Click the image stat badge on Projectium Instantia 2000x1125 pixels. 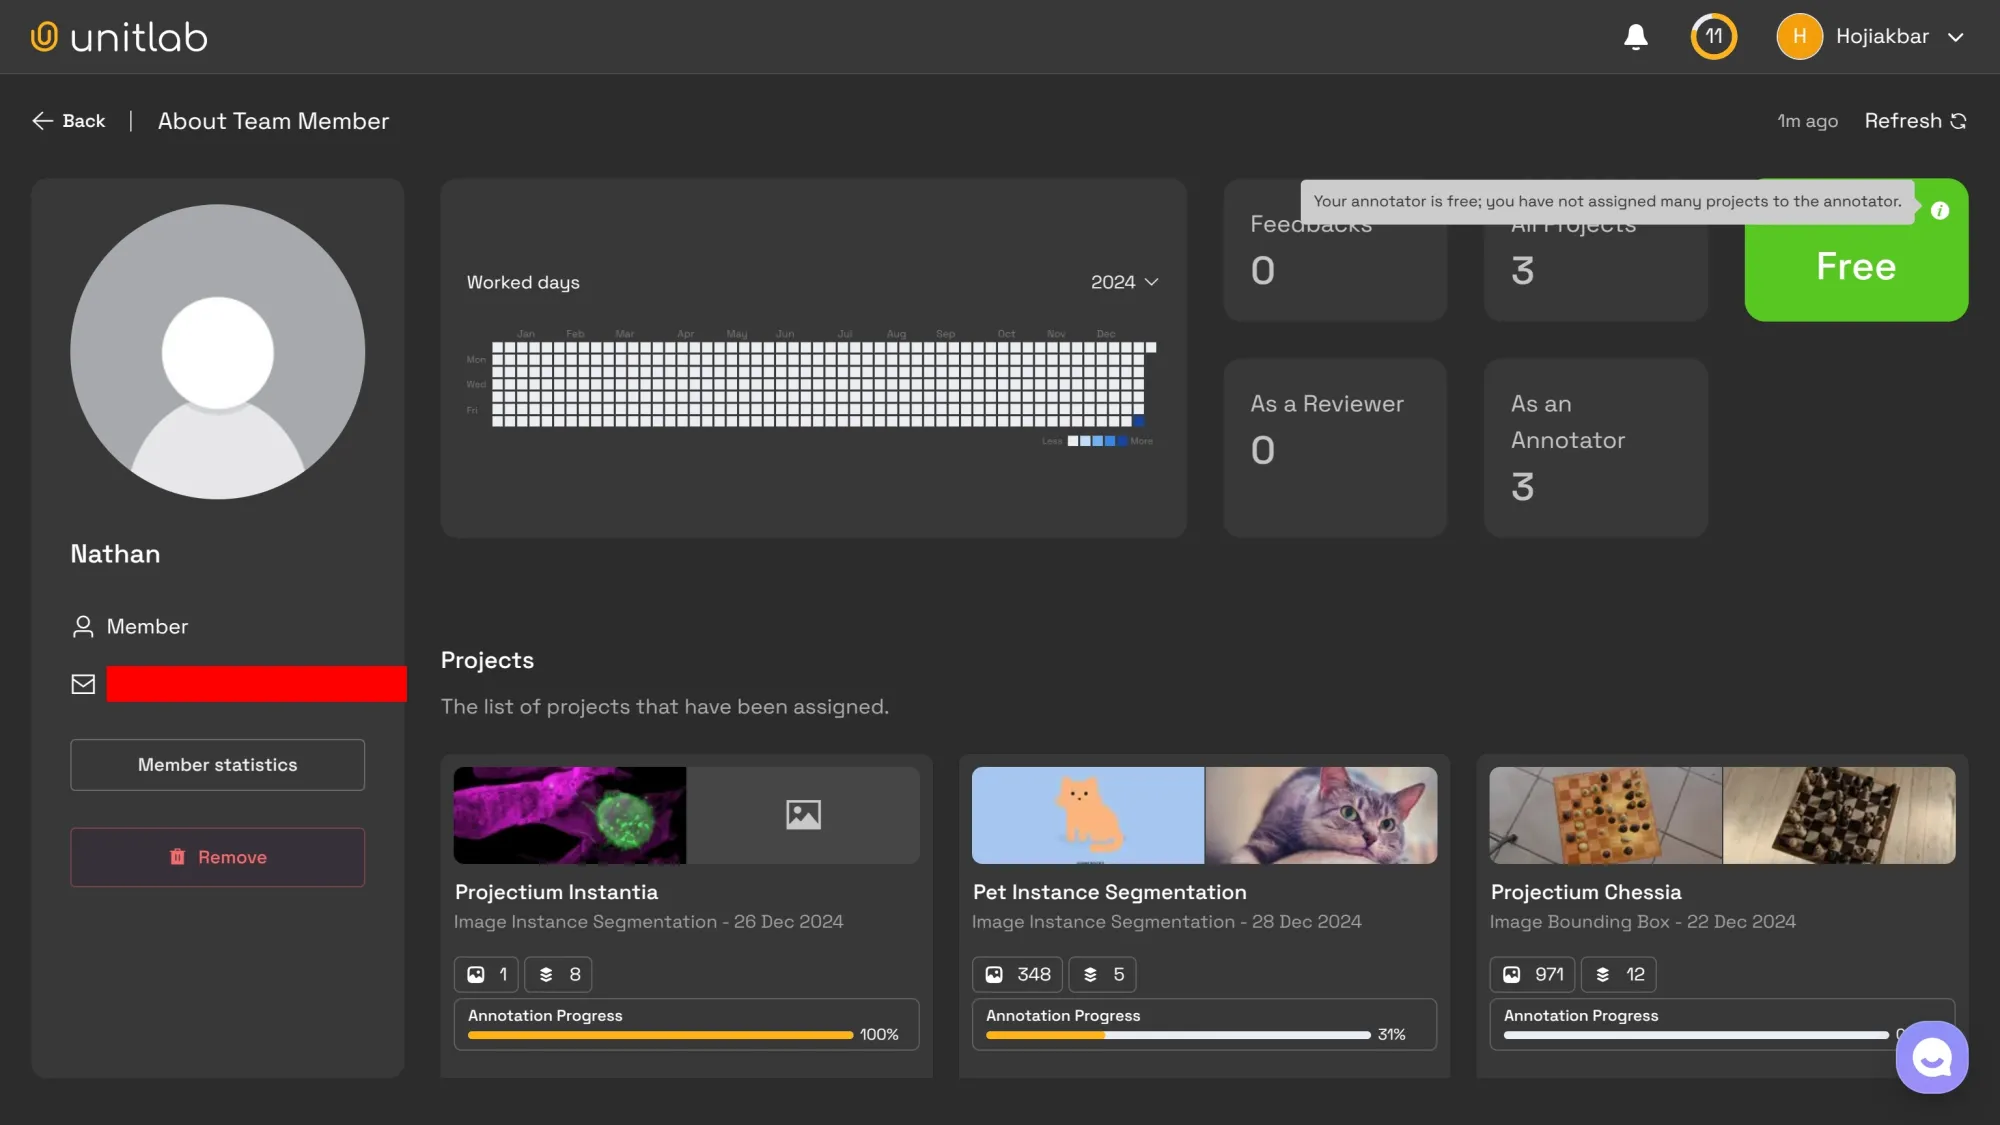tap(485, 974)
